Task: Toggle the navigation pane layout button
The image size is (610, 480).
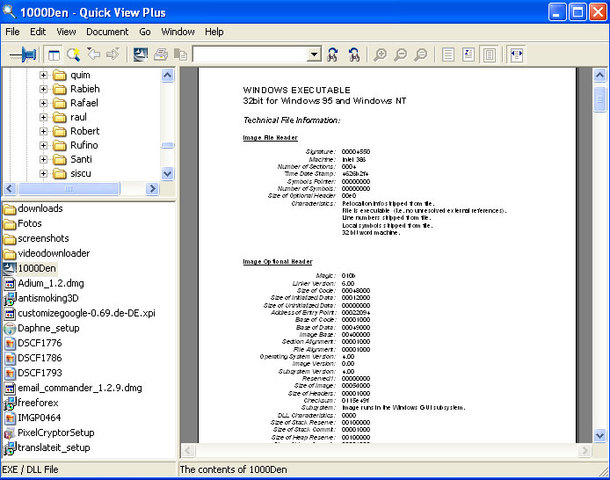Action: (x=54, y=55)
